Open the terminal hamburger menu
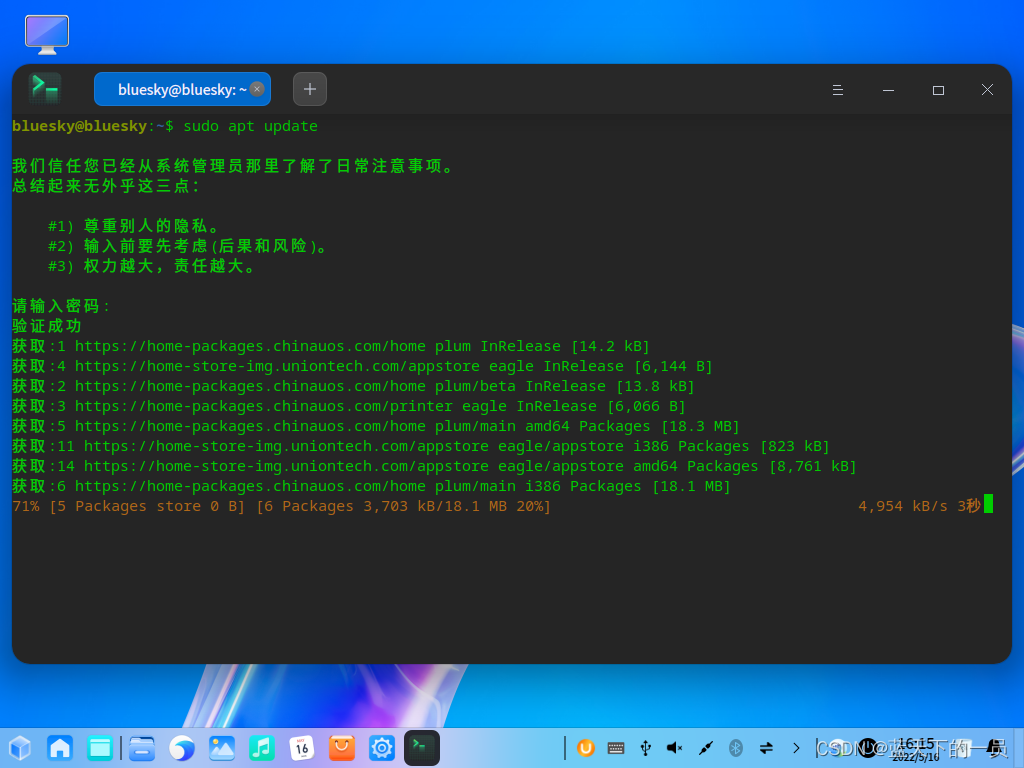Screen dimensions: 1024x768 click(x=838, y=90)
